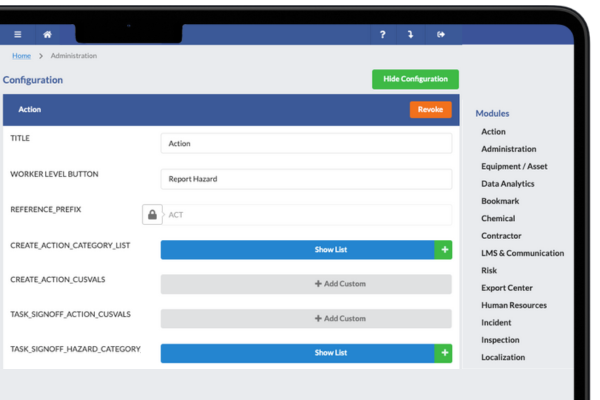Open help via the question mark icon
This screenshot has width=600, height=400.
(382, 34)
